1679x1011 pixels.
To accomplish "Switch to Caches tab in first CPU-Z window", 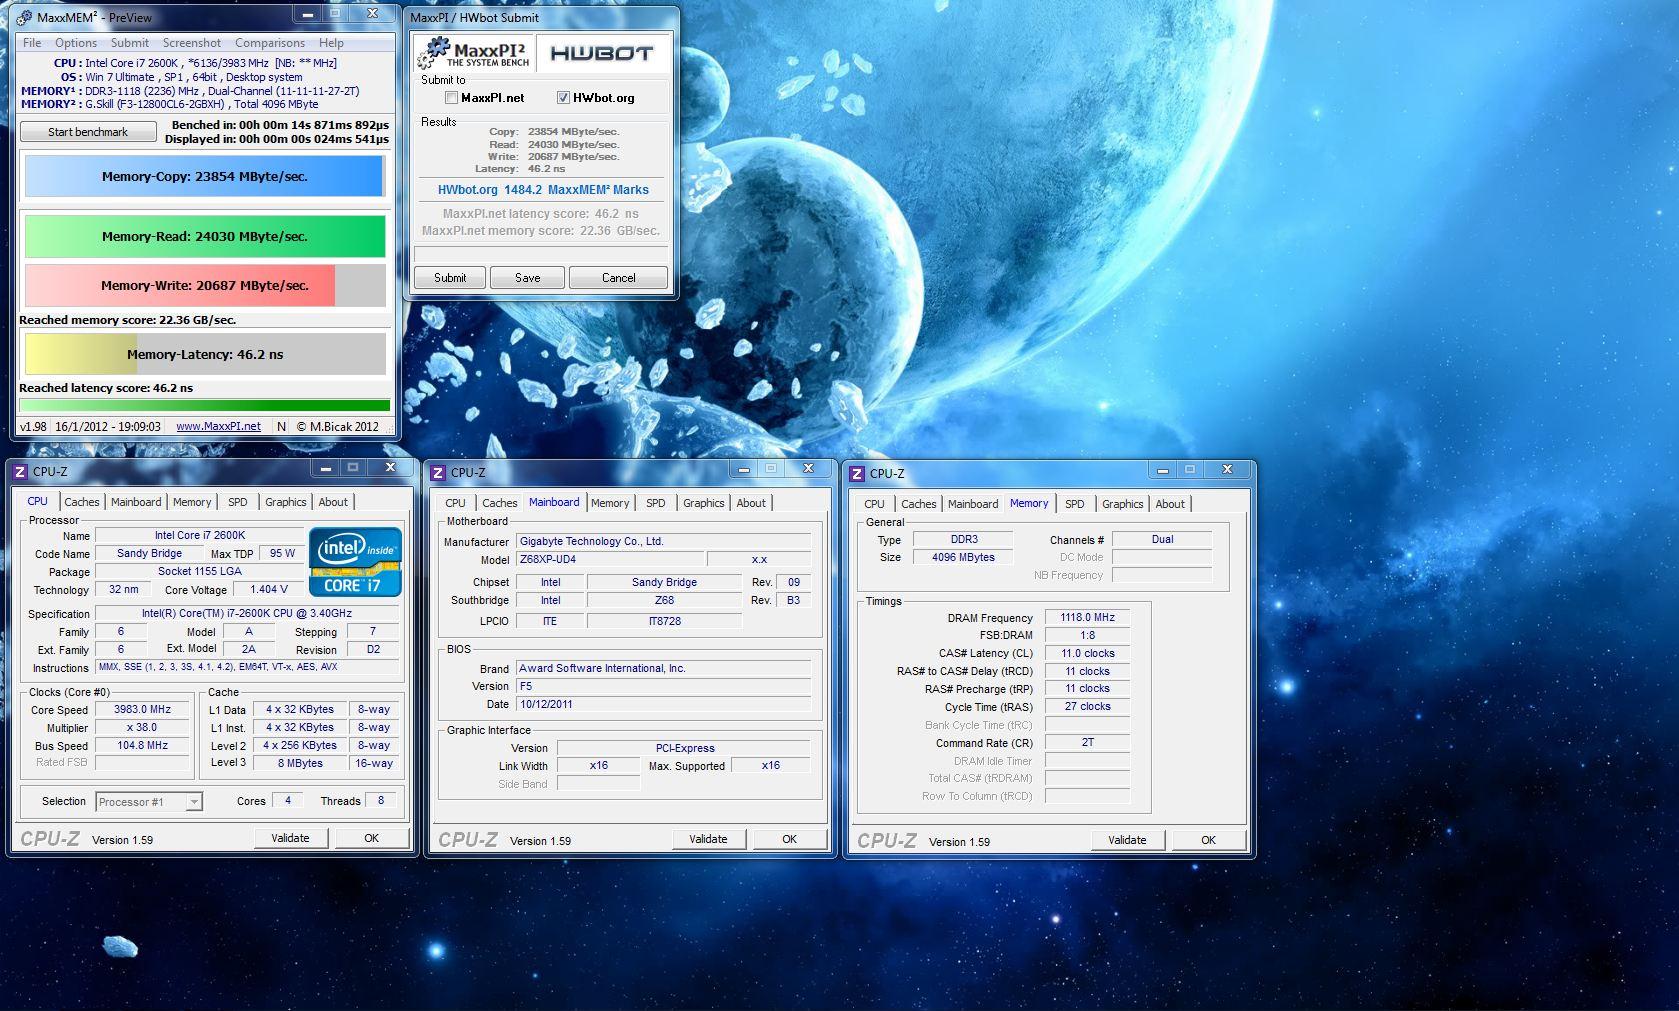I will (x=82, y=502).
